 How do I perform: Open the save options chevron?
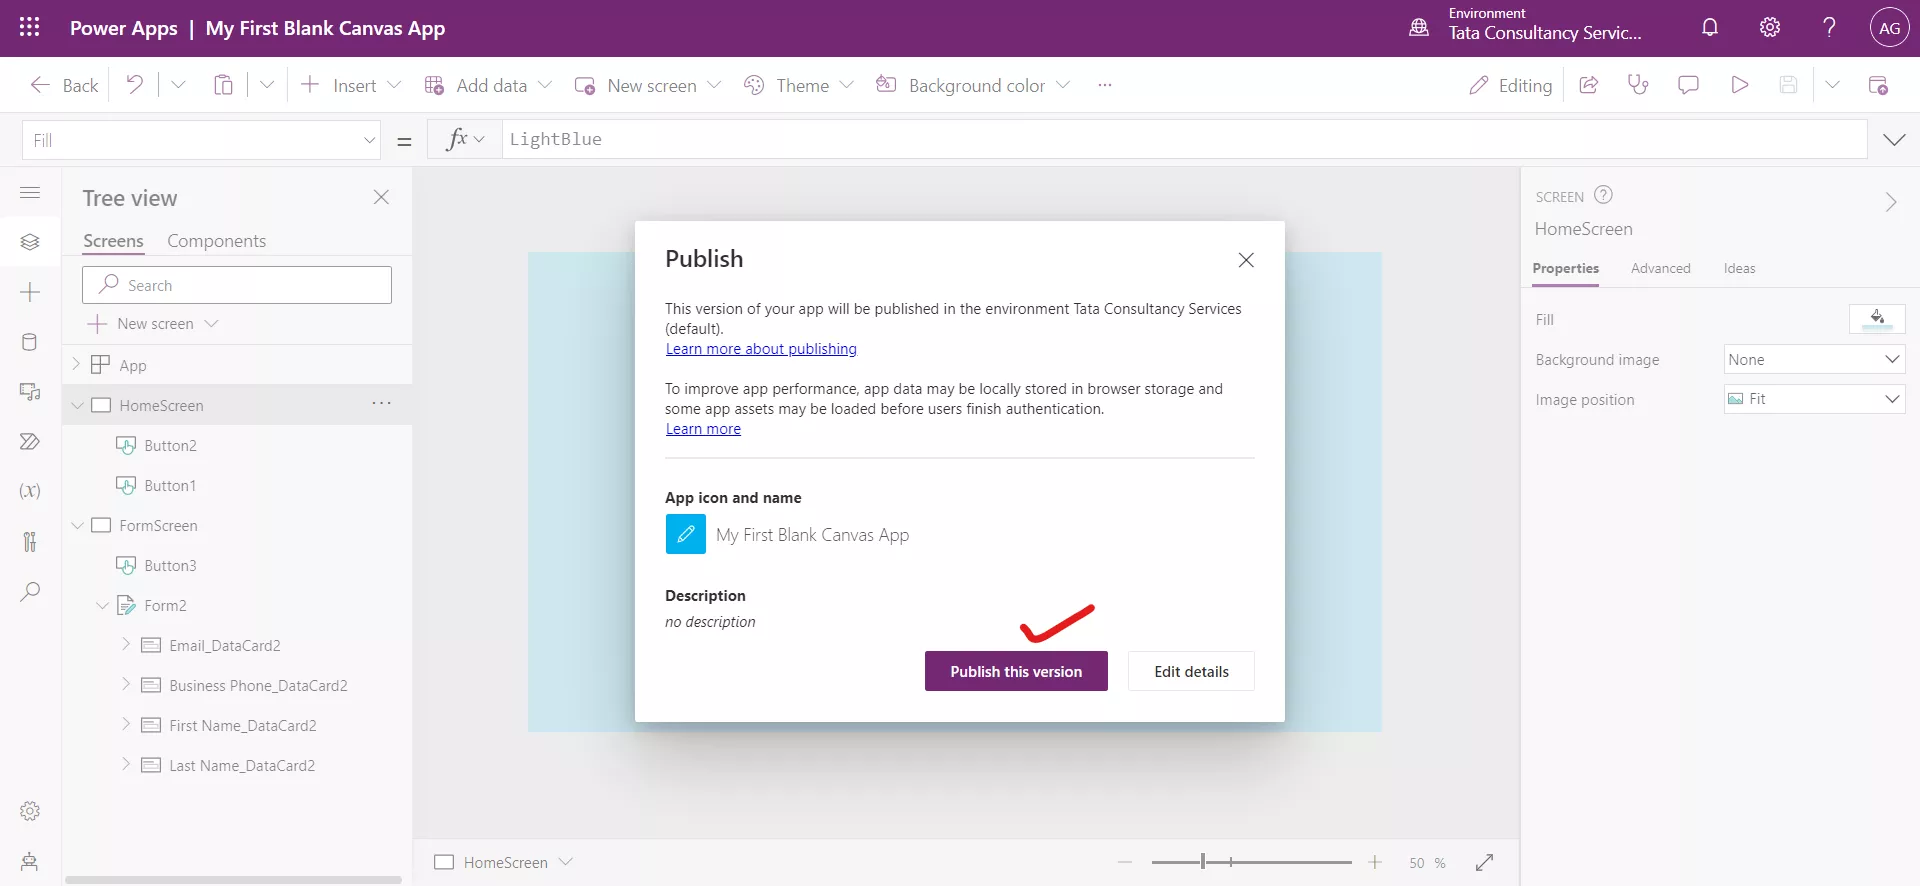point(1832,85)
